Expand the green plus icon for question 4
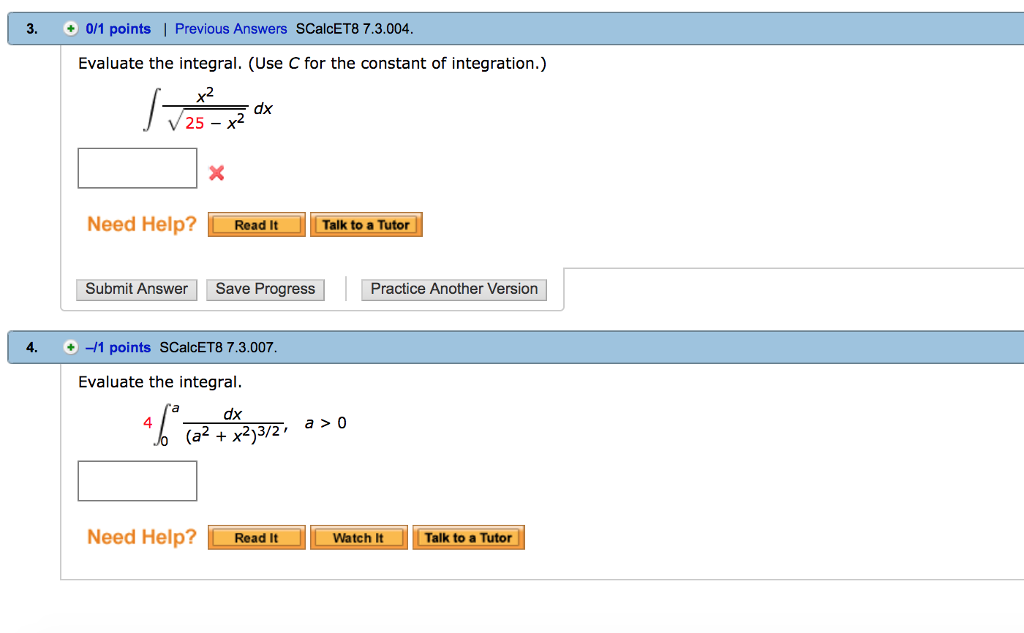1024x633 pixels. pos(70,347)
